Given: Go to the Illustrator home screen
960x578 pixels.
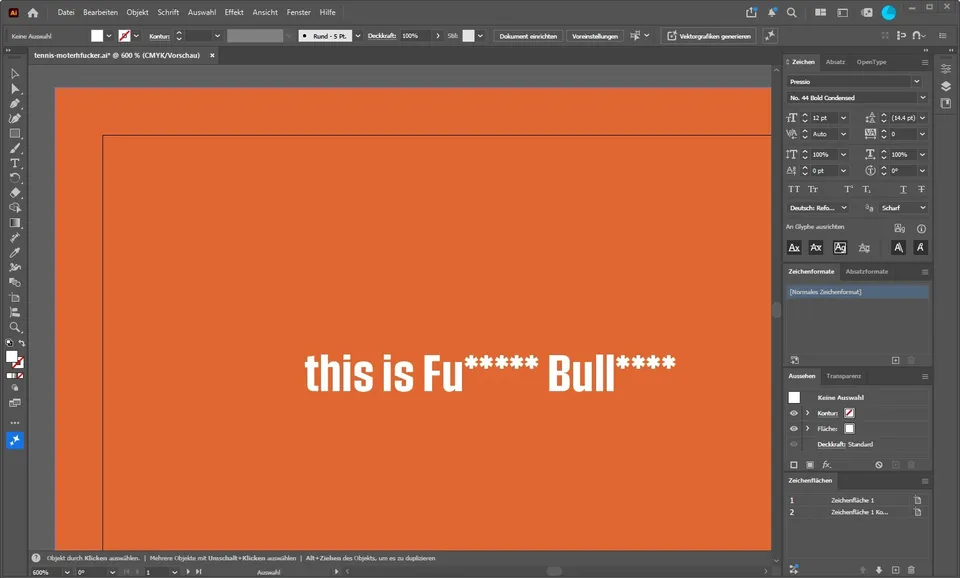Looking at the screenshot, I should point(33,12).
